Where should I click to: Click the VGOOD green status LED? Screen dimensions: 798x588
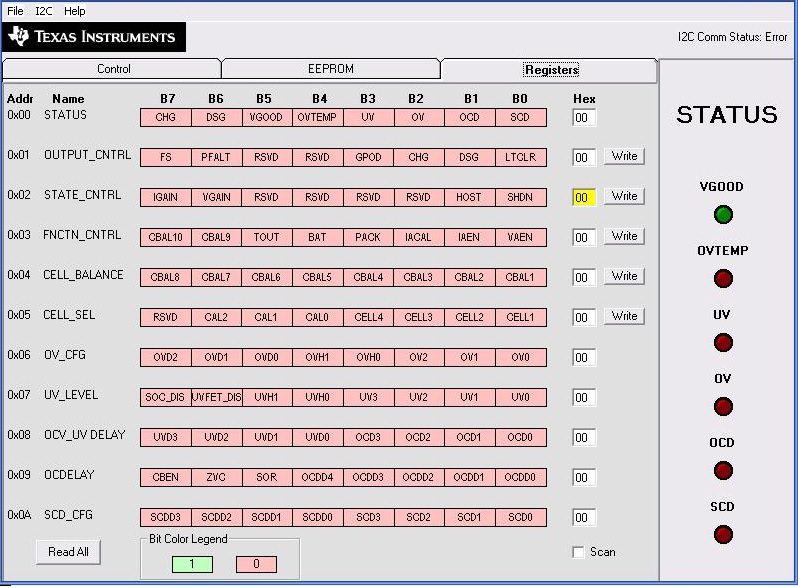point(723,214)
